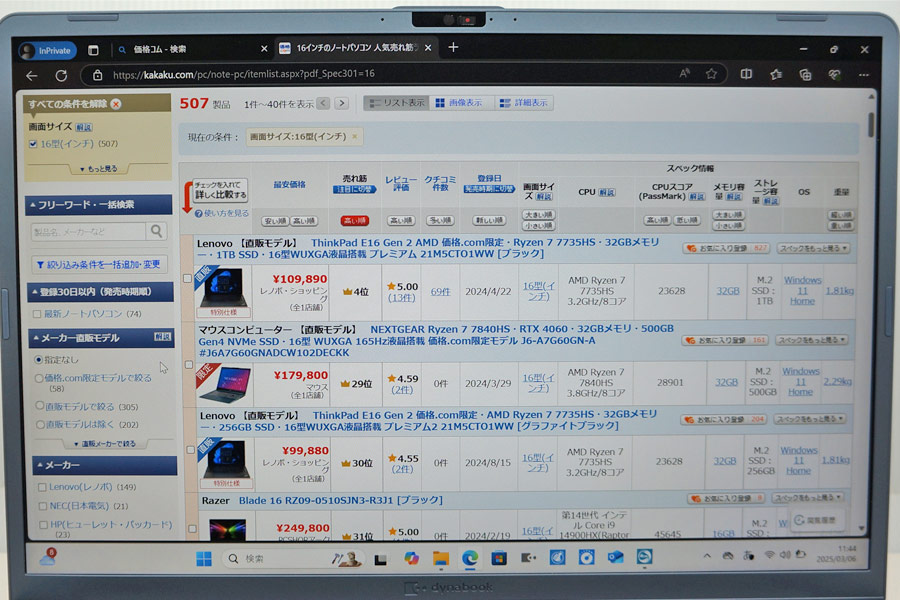Click the site info lock icon
Viewport: 900px width, 600px height.
pyautogui.click(x=98, y=75)
